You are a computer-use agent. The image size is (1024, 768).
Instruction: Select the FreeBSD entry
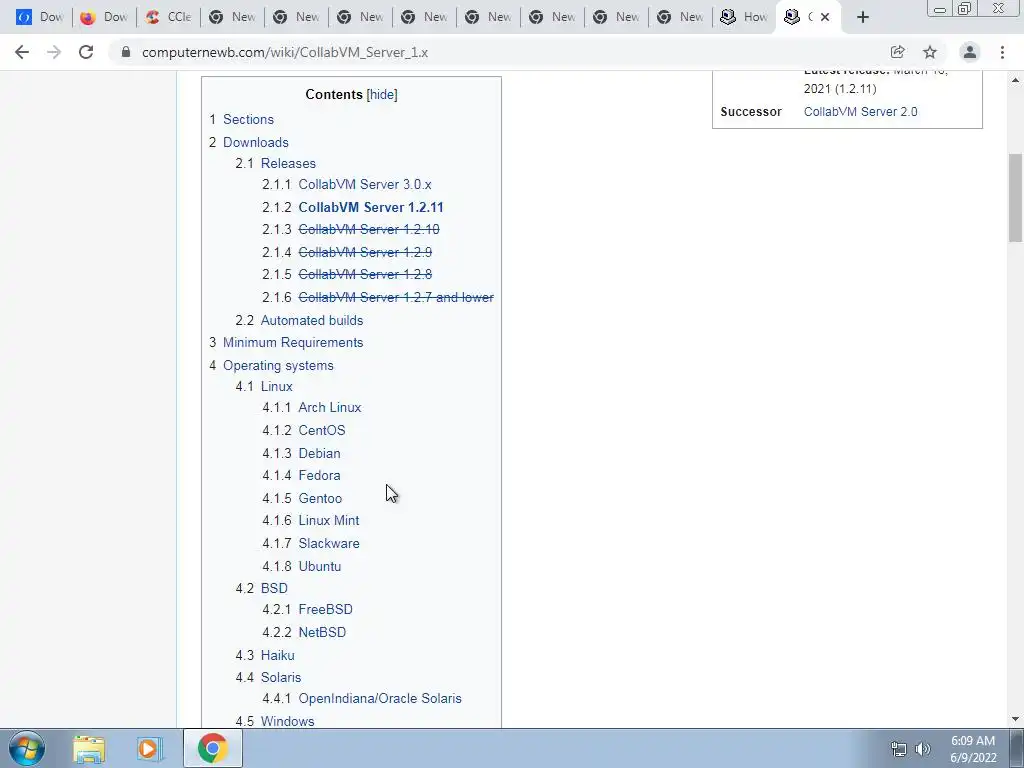coord(325,609)
